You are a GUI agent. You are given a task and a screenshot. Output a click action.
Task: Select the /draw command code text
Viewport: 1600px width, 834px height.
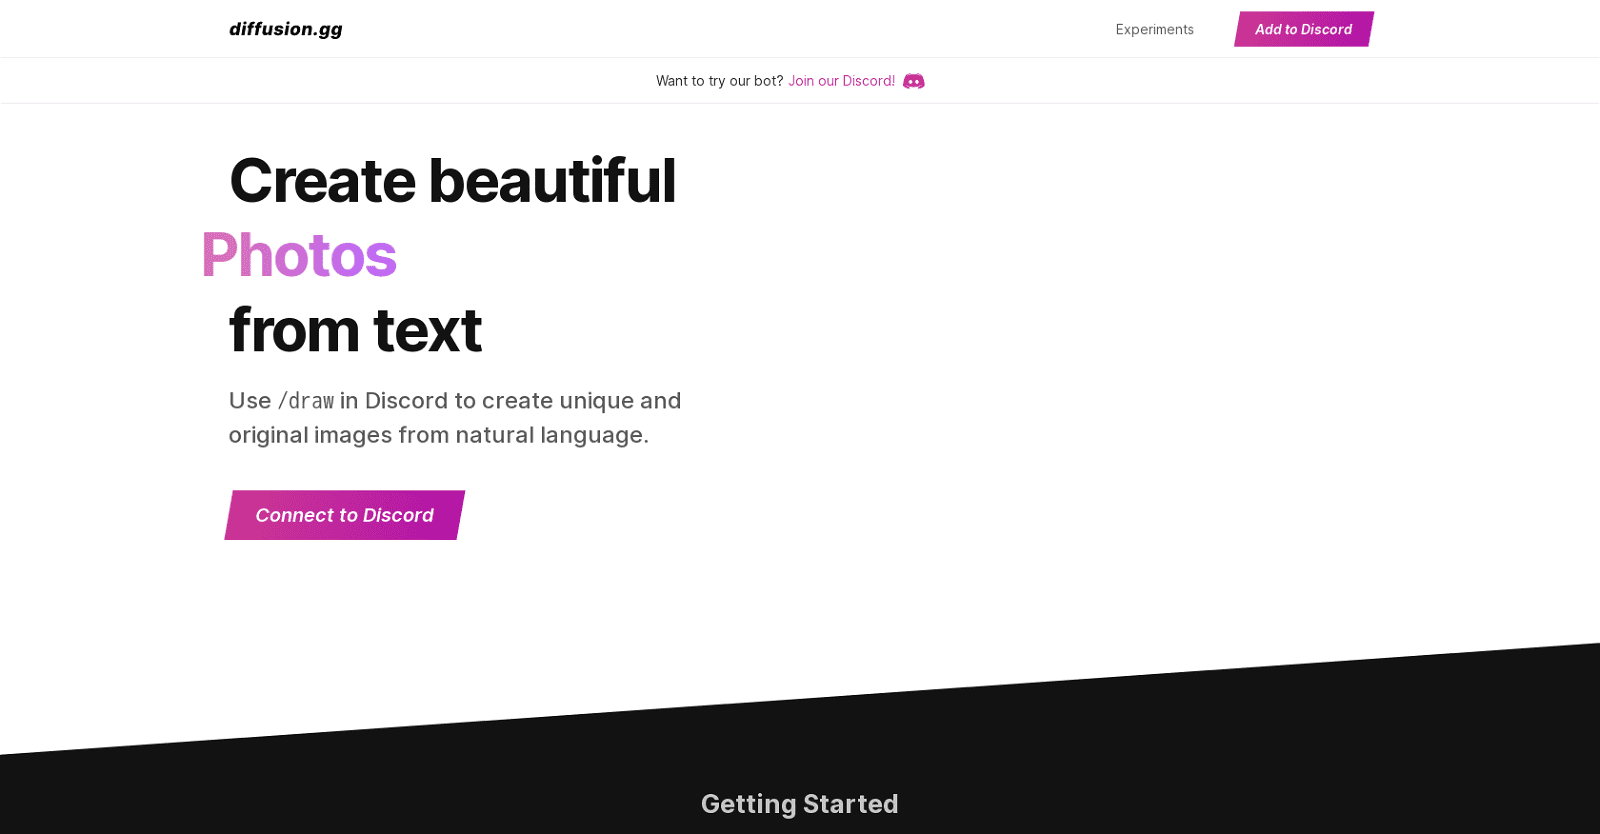(x=305, y=401)
